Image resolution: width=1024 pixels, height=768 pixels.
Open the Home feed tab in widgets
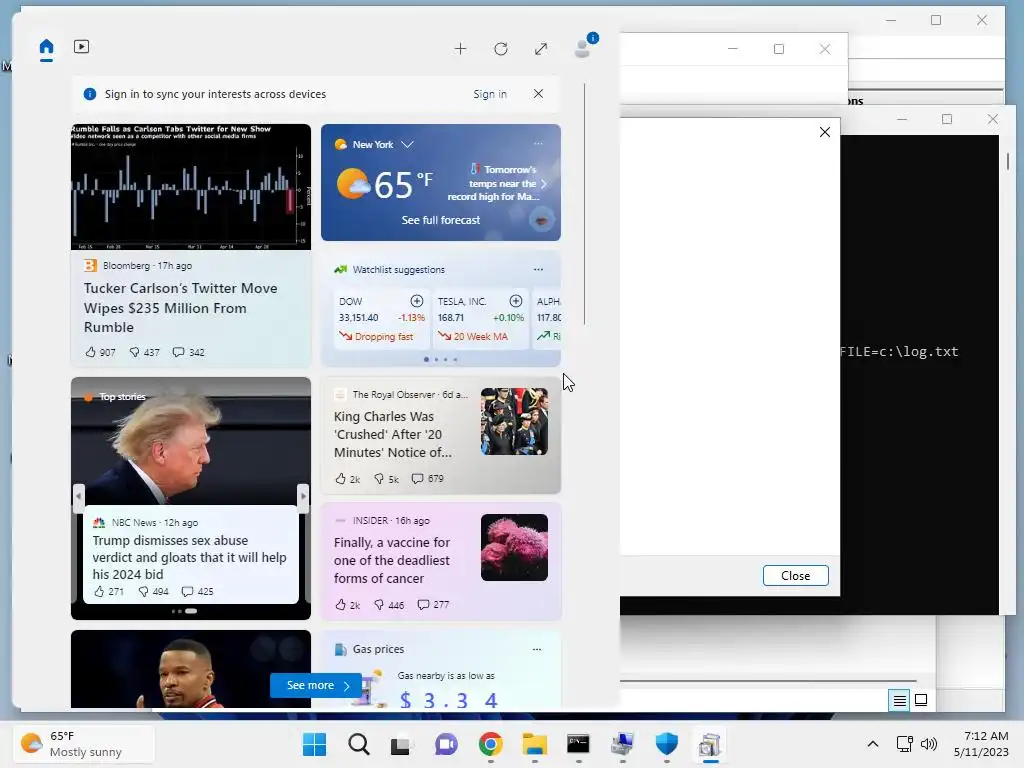point(46,47)
